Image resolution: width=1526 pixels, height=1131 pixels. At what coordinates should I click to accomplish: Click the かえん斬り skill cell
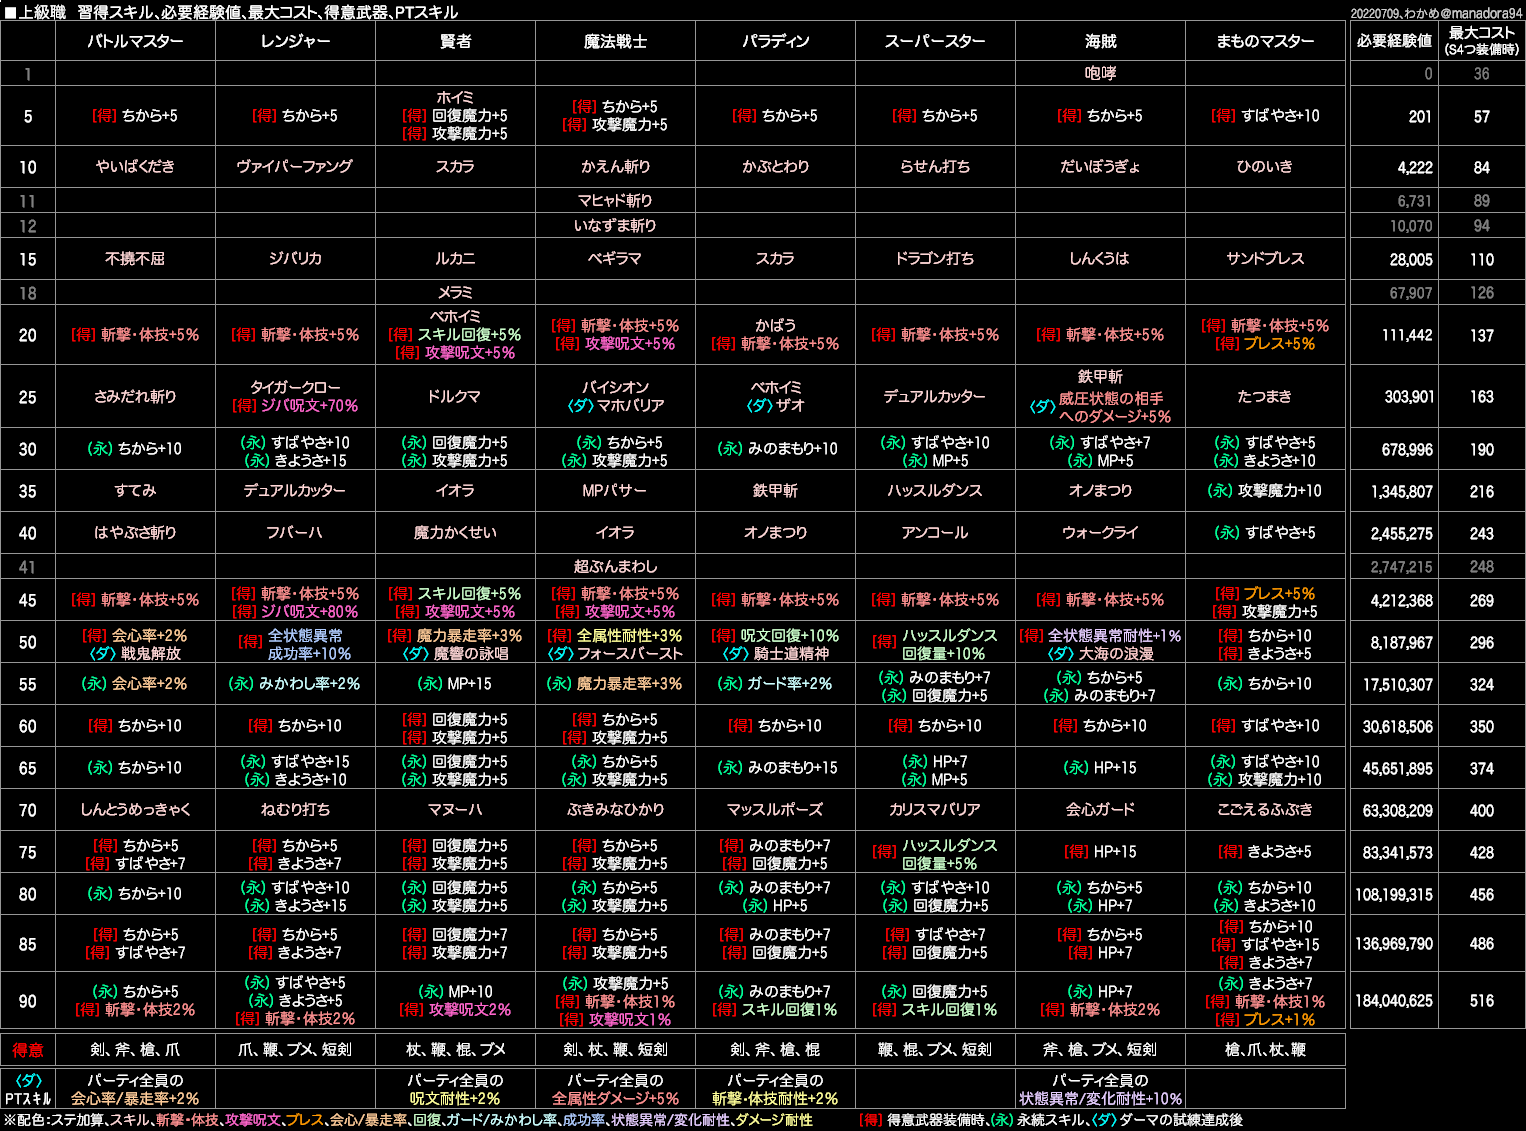point(615,167)
